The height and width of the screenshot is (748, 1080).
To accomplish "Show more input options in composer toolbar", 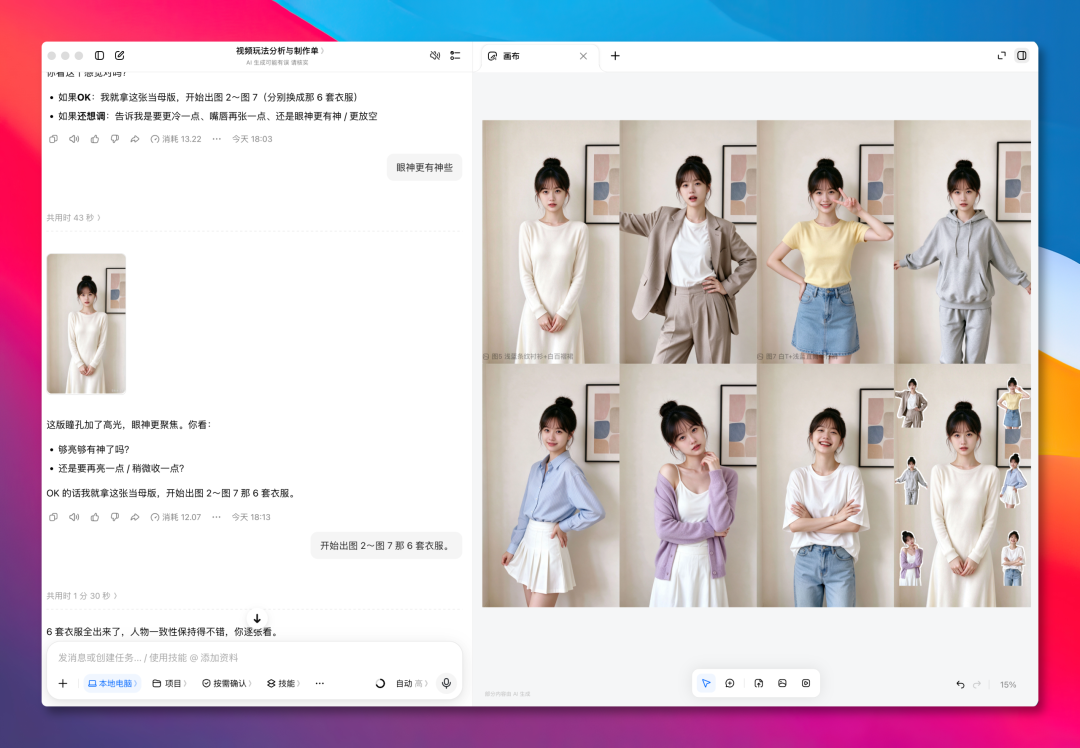I will point(320,683).
